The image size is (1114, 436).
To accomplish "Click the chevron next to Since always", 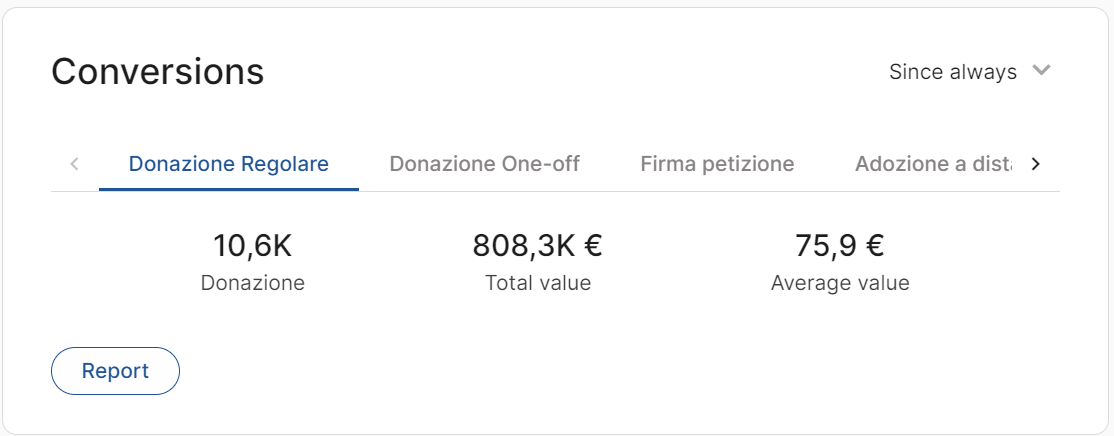I will point(1041,71).
